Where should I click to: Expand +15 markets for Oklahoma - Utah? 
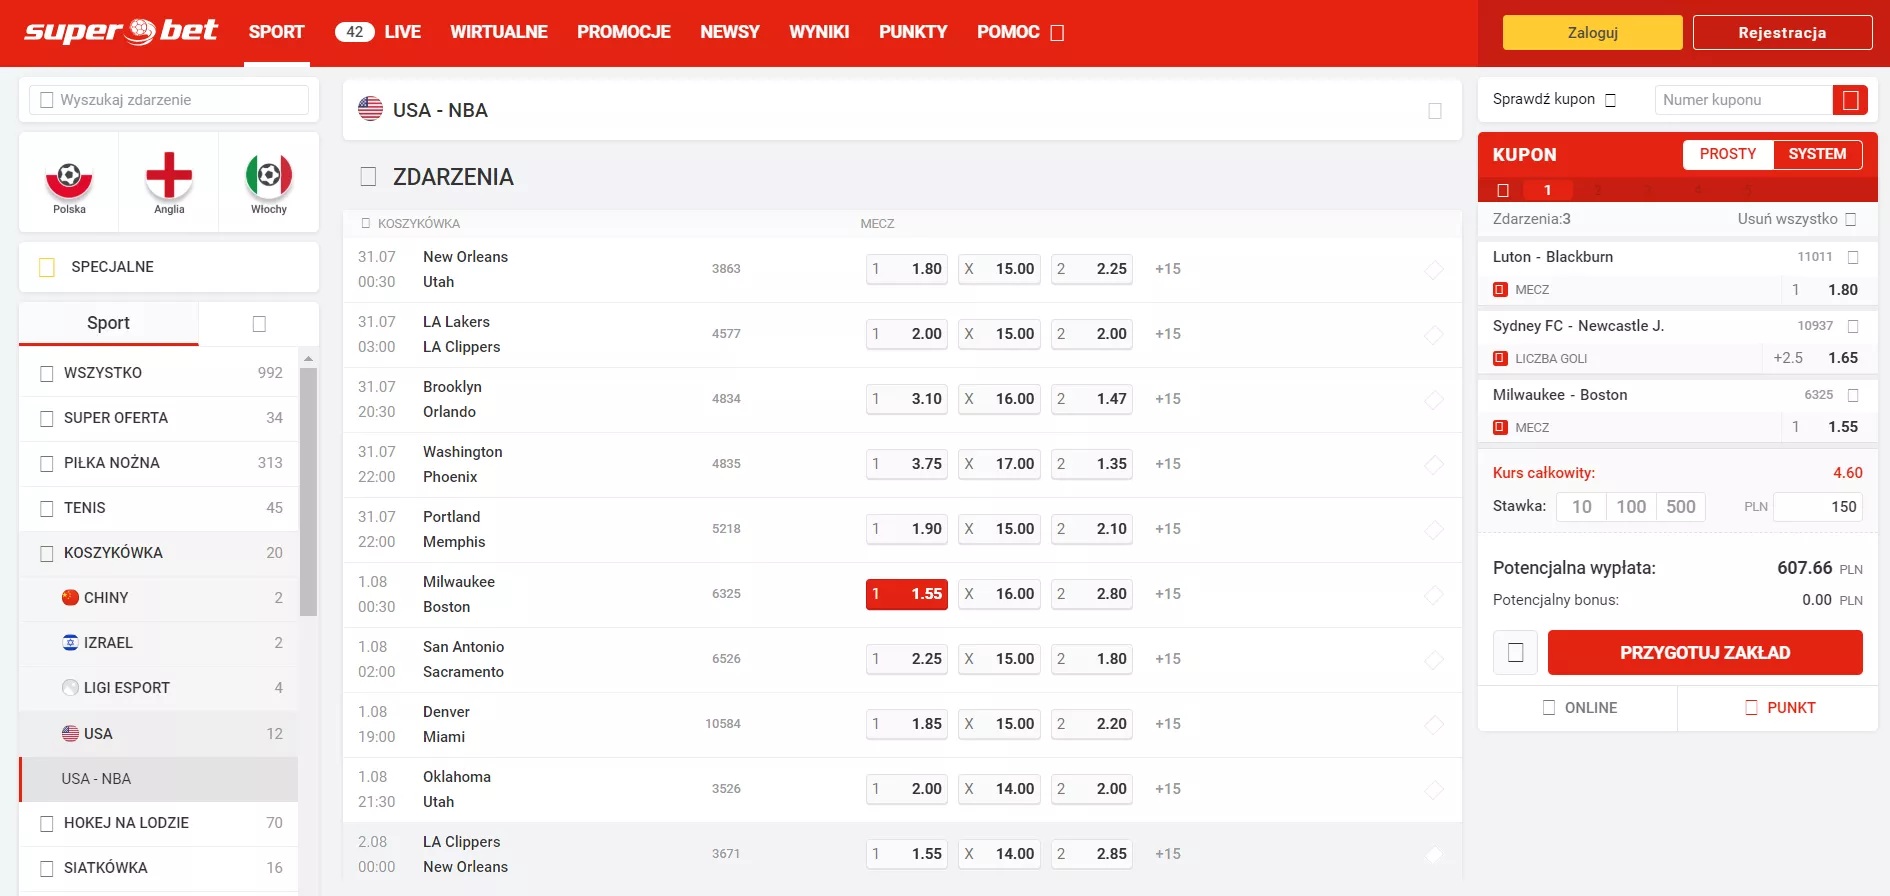point(1168,789)
